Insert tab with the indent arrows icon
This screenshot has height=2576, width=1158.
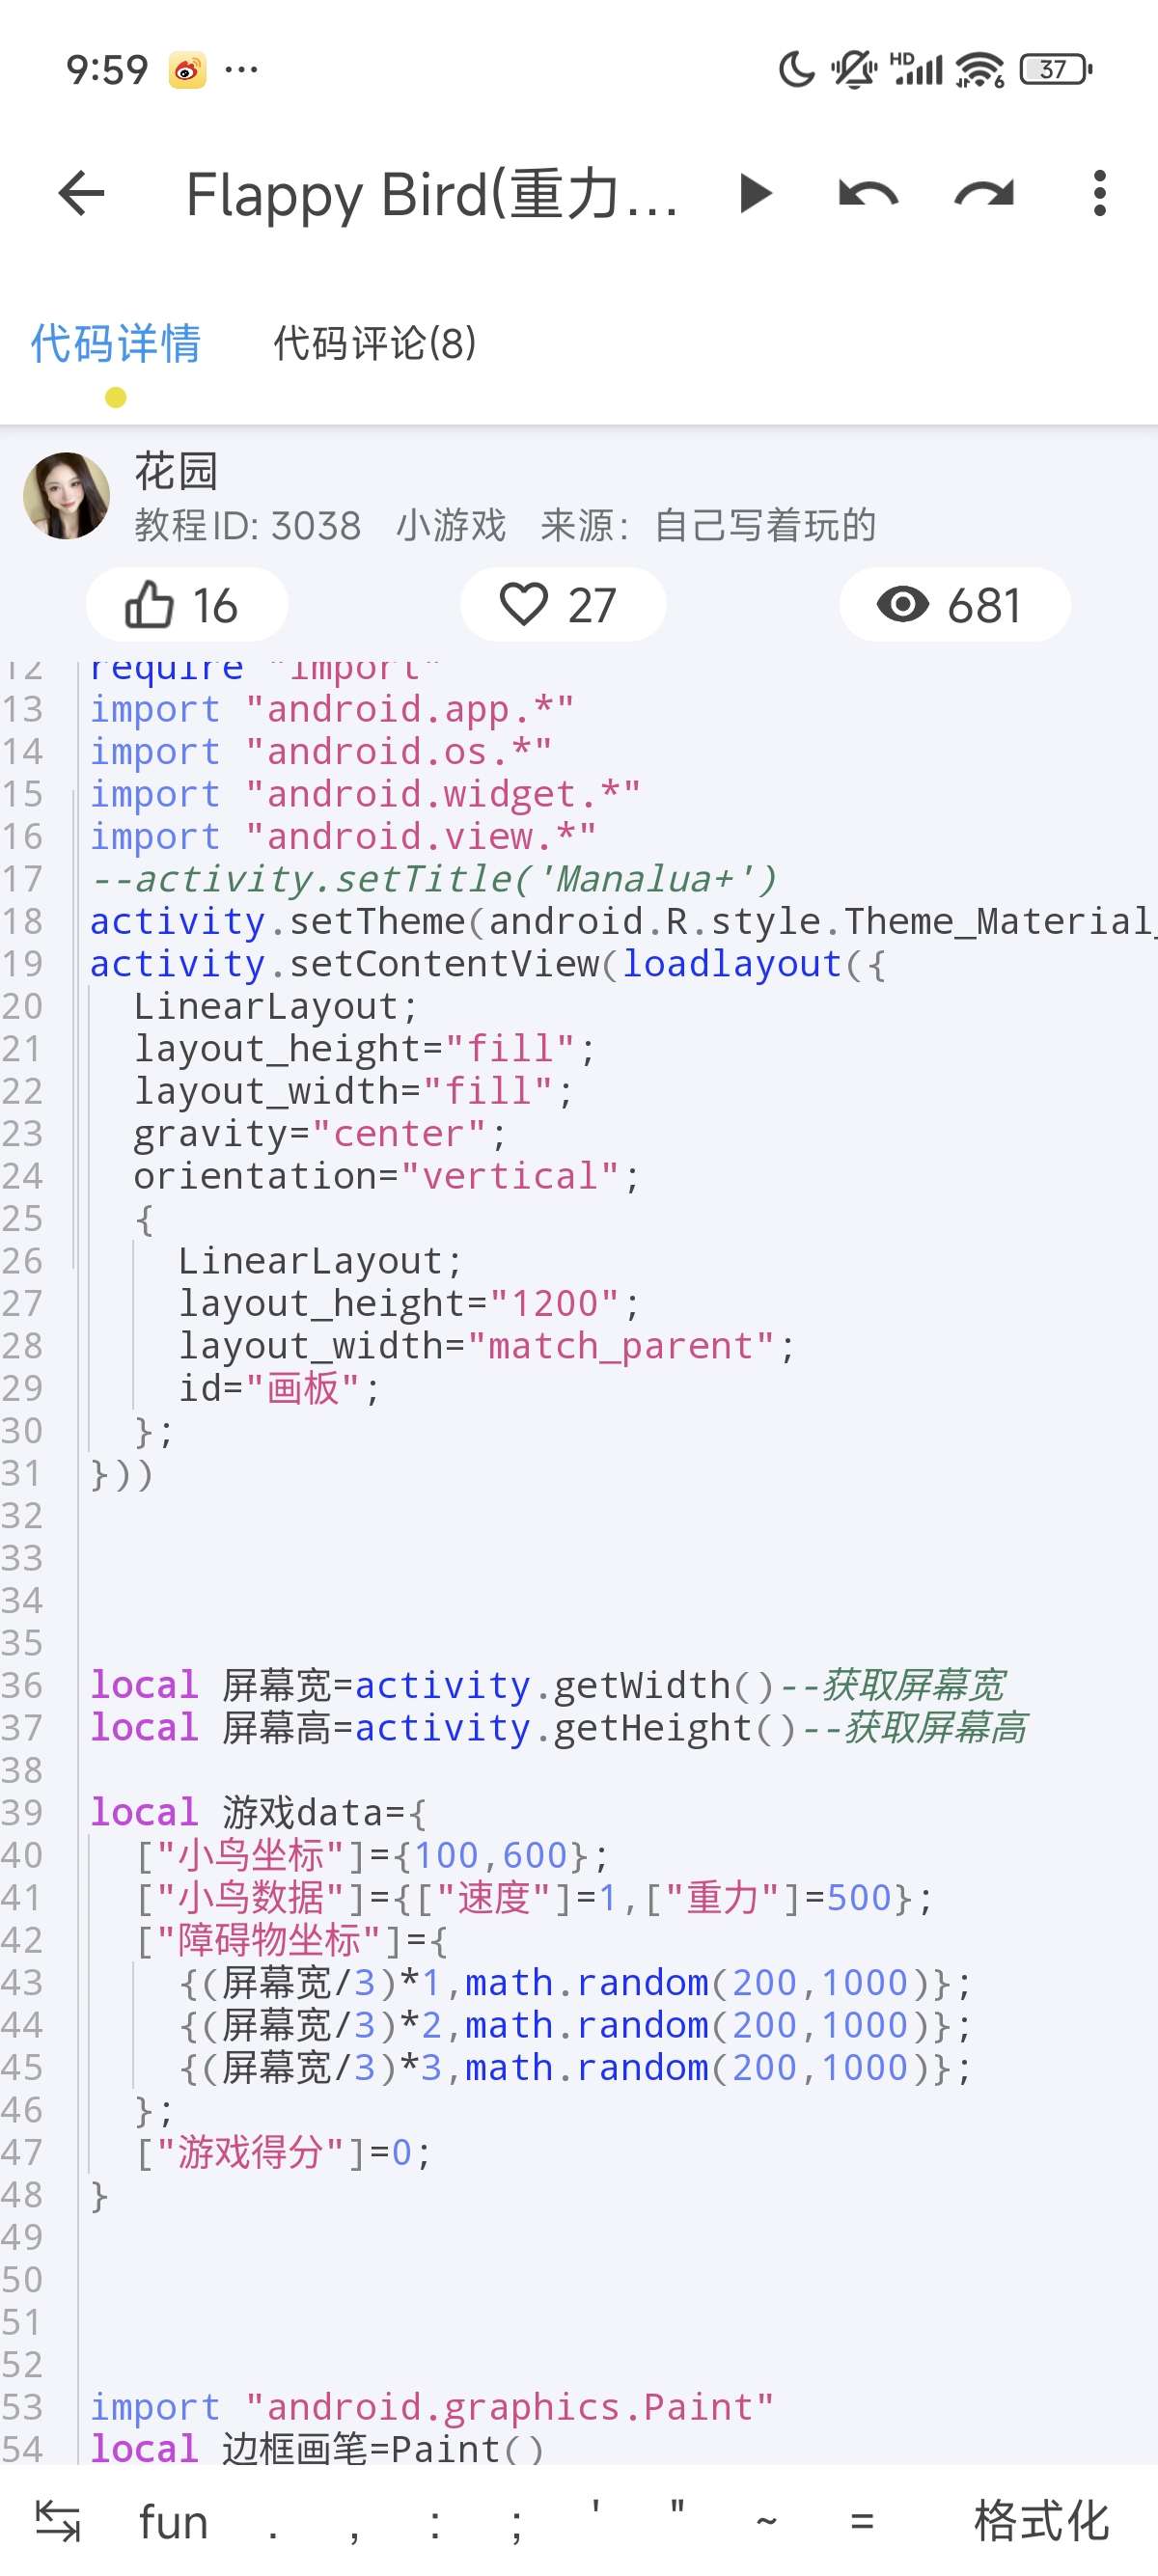click(58, 2520)
